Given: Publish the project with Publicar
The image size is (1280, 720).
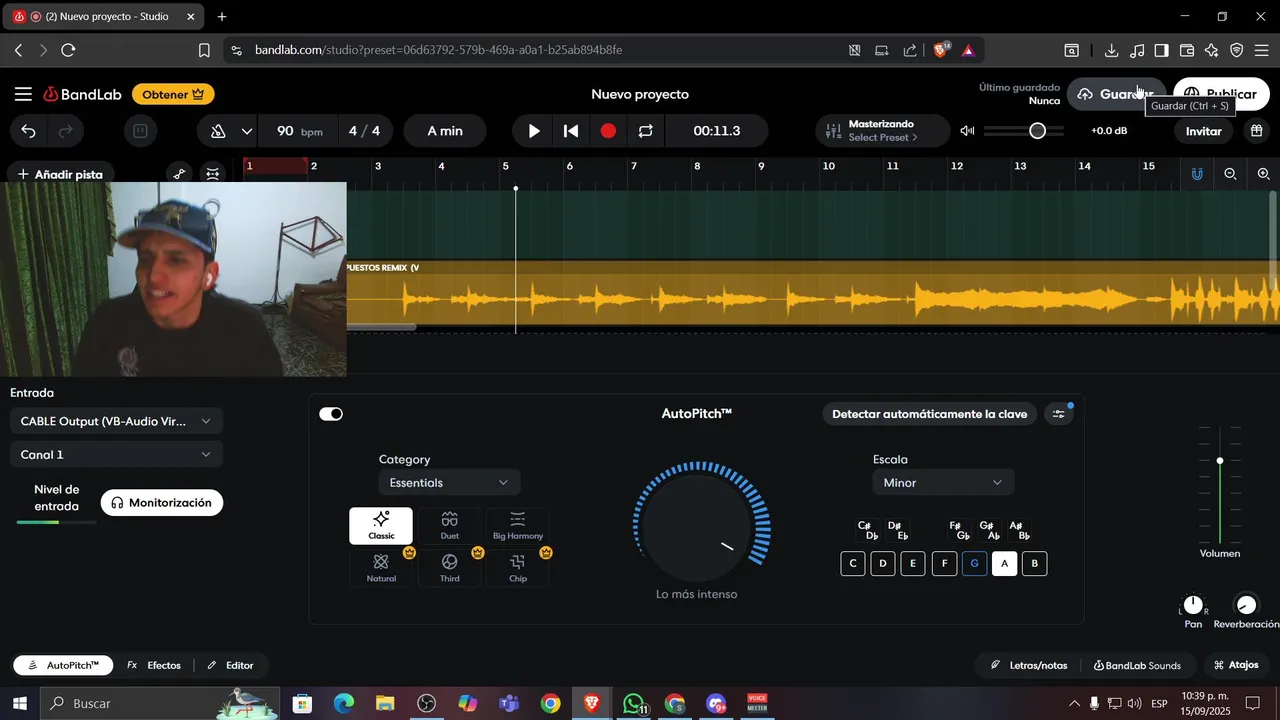Looking at the screenshot, I should point(1221,94).
